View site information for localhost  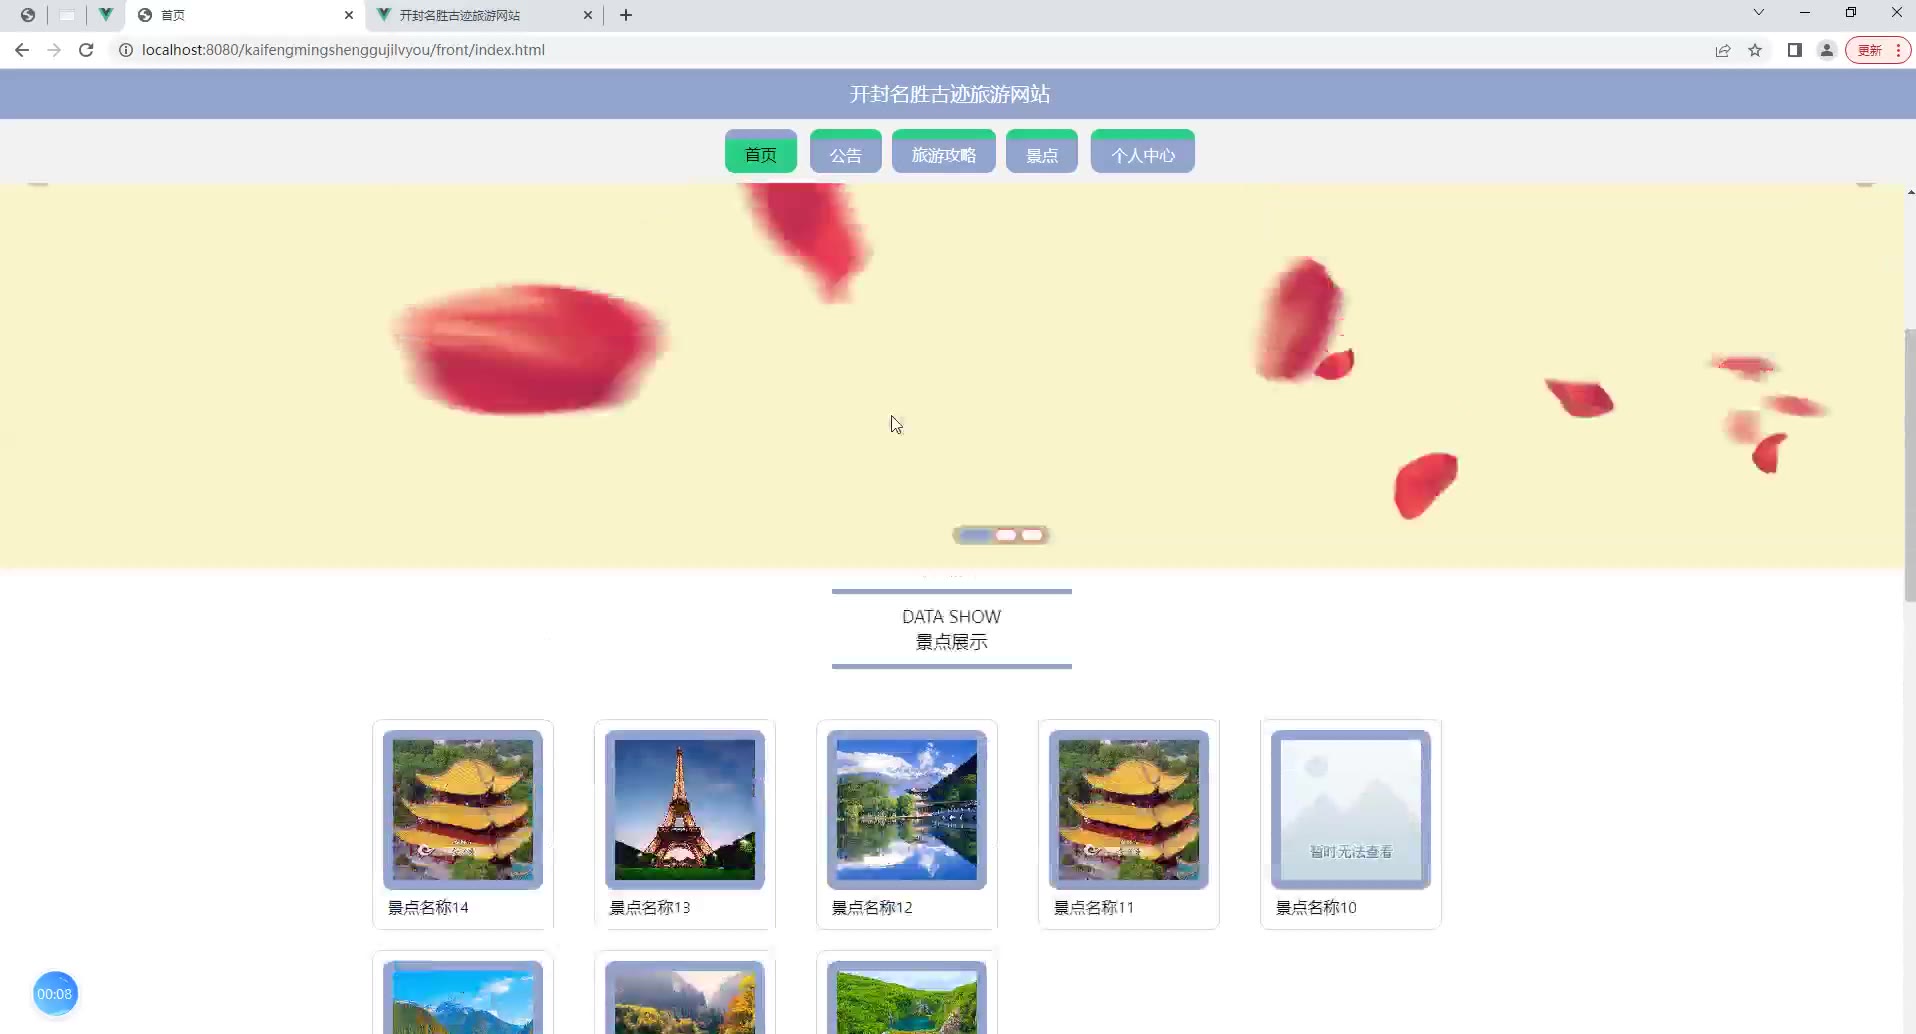coord(126,50)
